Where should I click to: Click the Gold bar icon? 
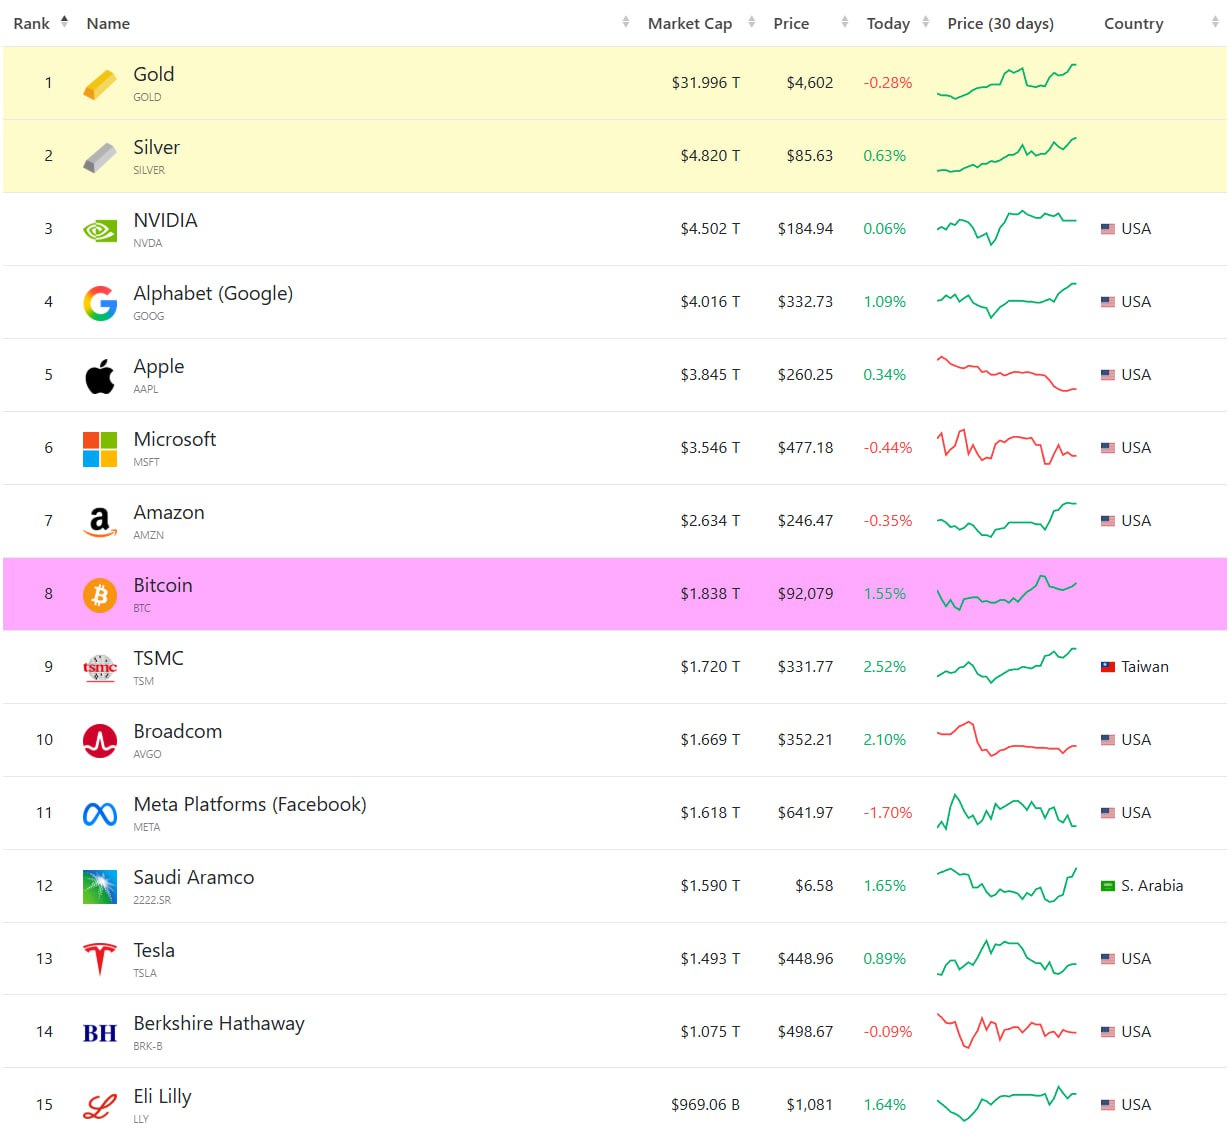tap(99, 84)
